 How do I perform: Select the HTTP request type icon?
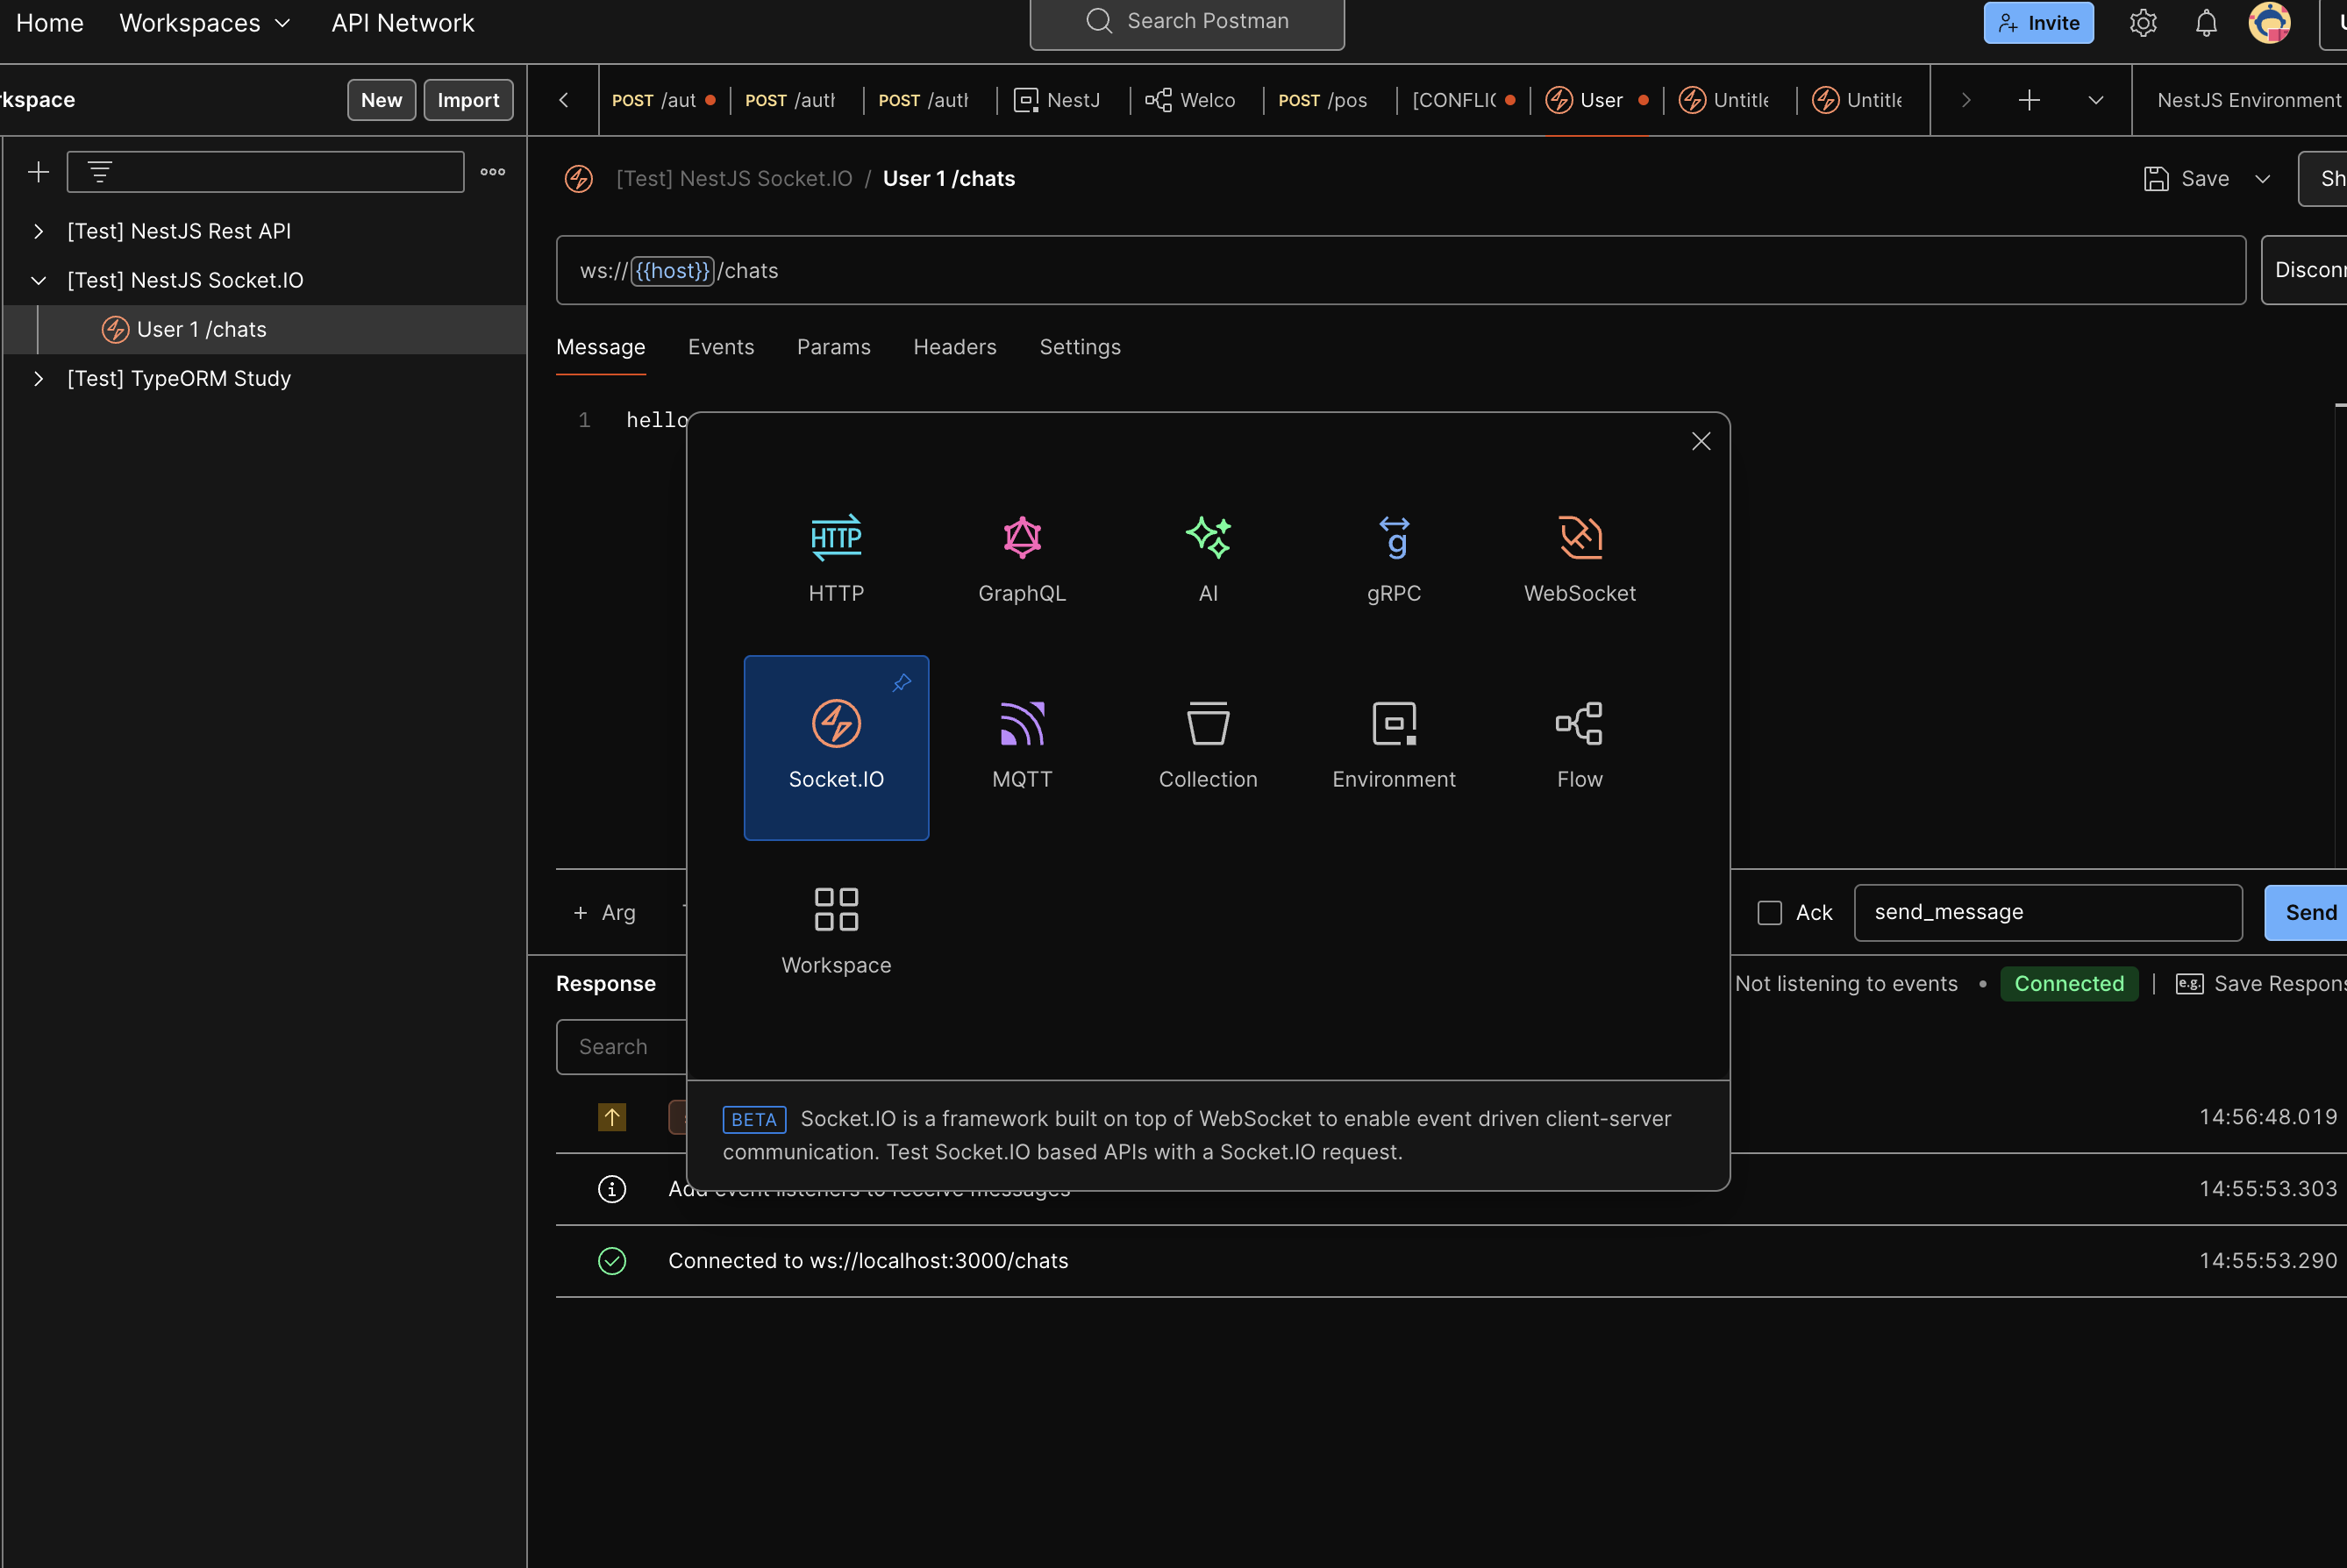coord(836,539)
